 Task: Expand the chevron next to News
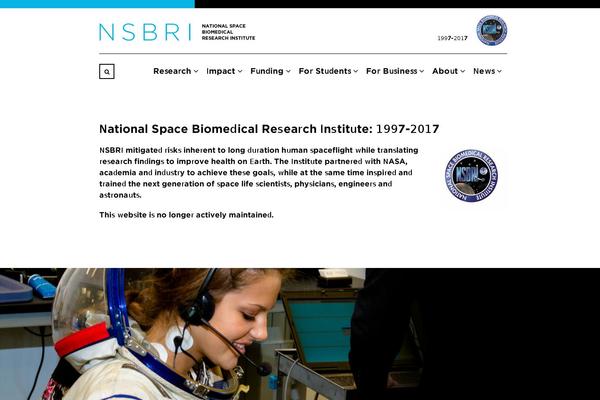499,72
